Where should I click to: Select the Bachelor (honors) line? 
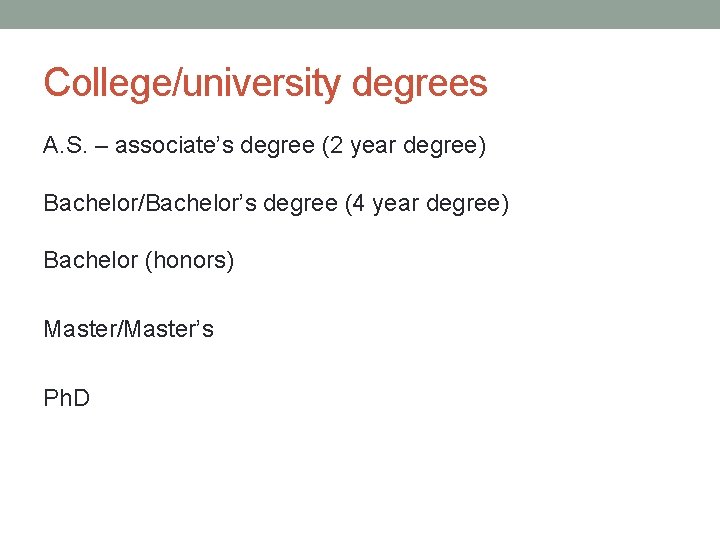click(x=138, y=261)
